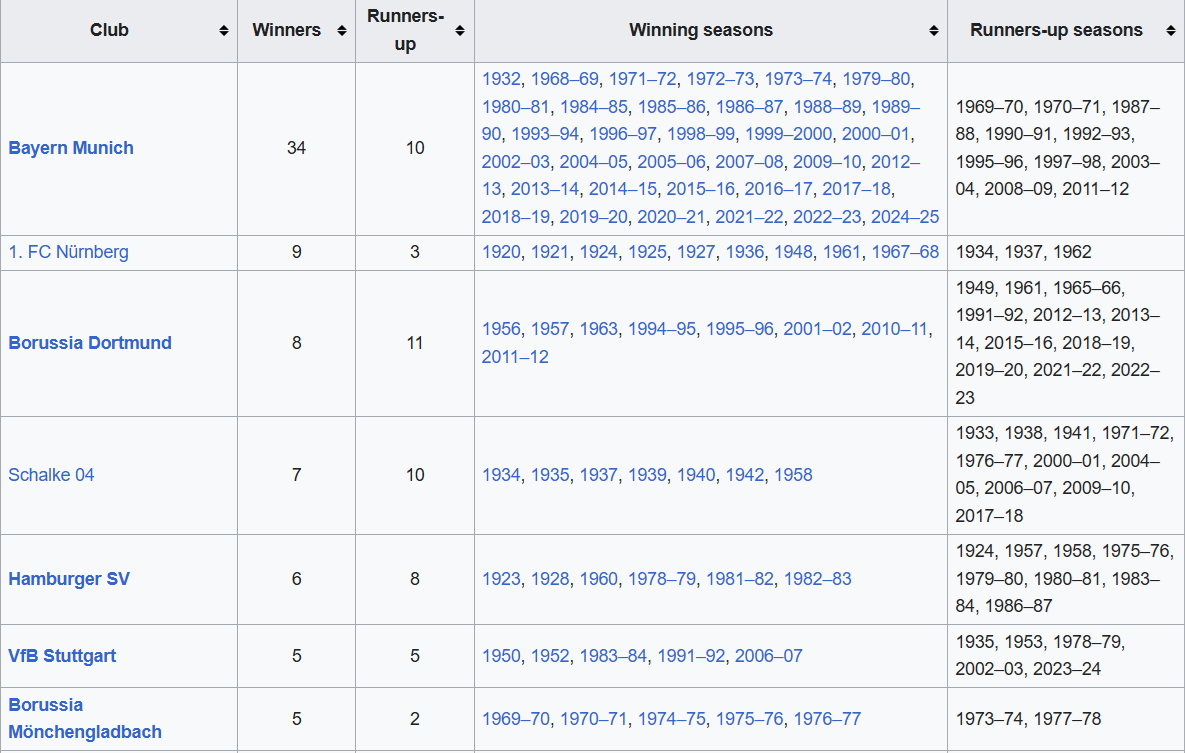The height and width of the screenshot is (753, 1185).
Task: Open Hamburger SV's 1960 season link
Action: tap(599, 579)
